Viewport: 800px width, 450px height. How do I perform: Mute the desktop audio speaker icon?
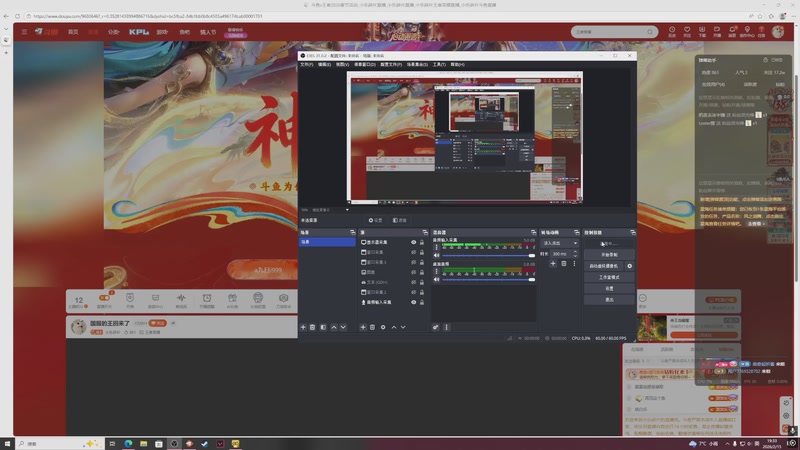point(436,280)
